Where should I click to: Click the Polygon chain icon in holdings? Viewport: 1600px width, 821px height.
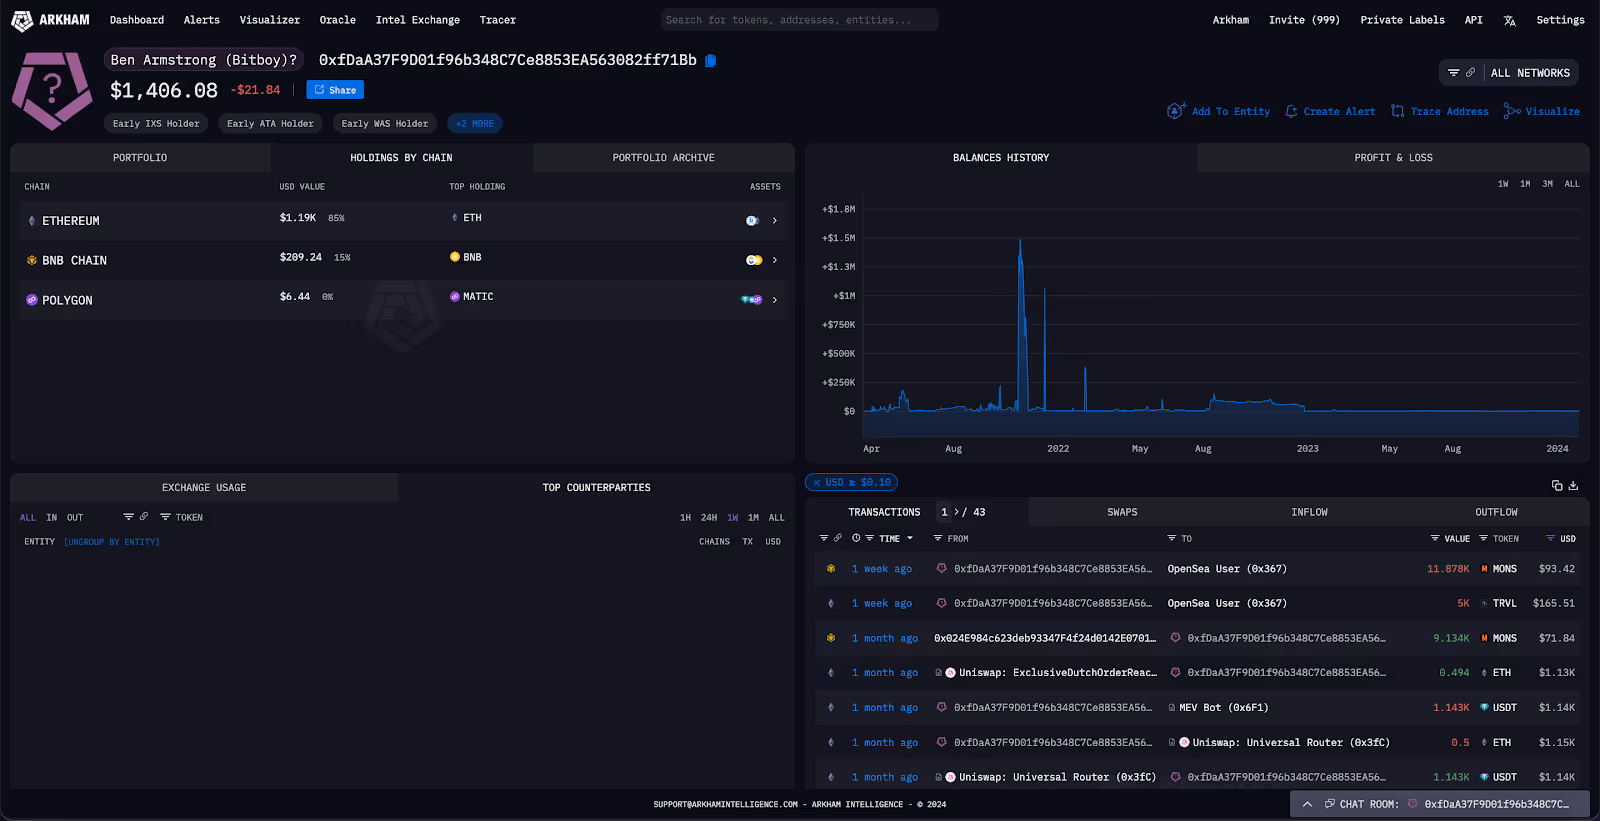[32, 300]
